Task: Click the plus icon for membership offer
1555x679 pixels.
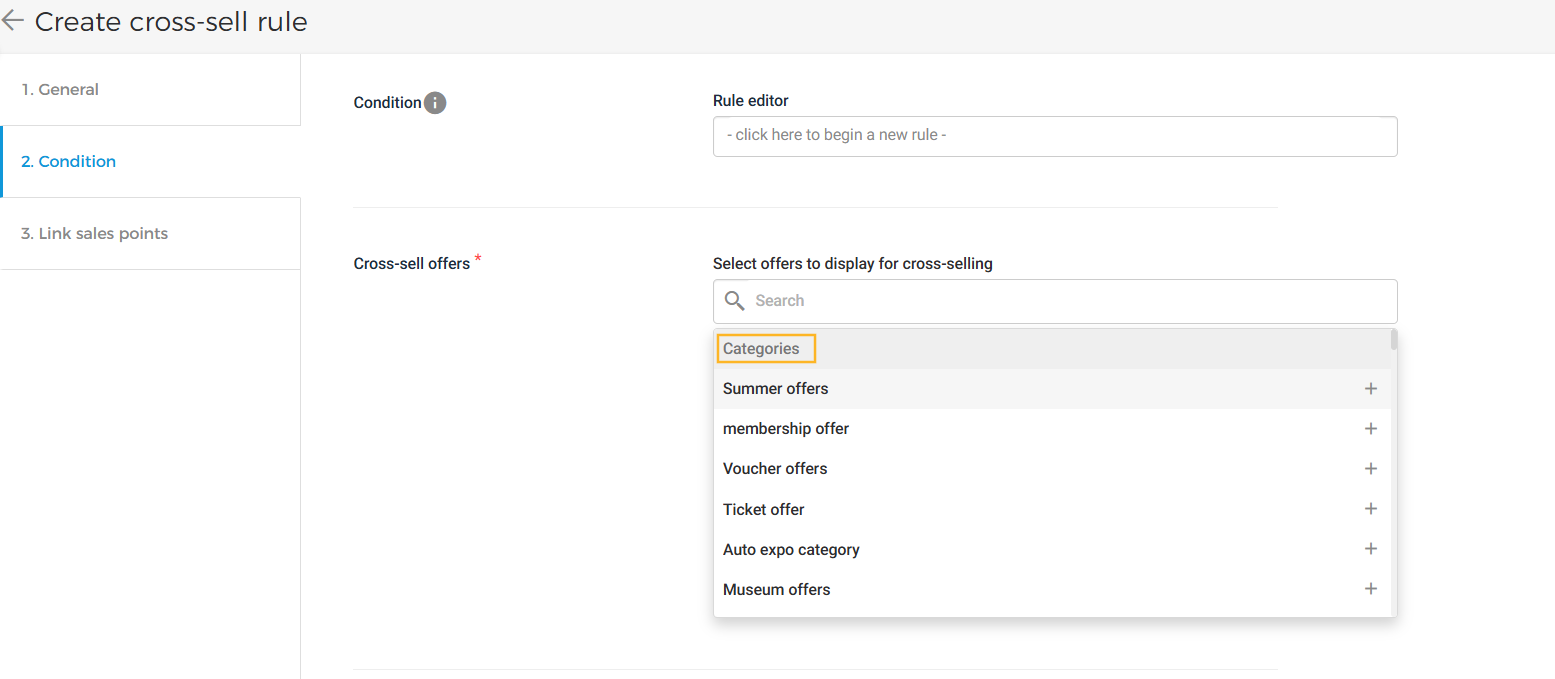Action: [1370, 429]
